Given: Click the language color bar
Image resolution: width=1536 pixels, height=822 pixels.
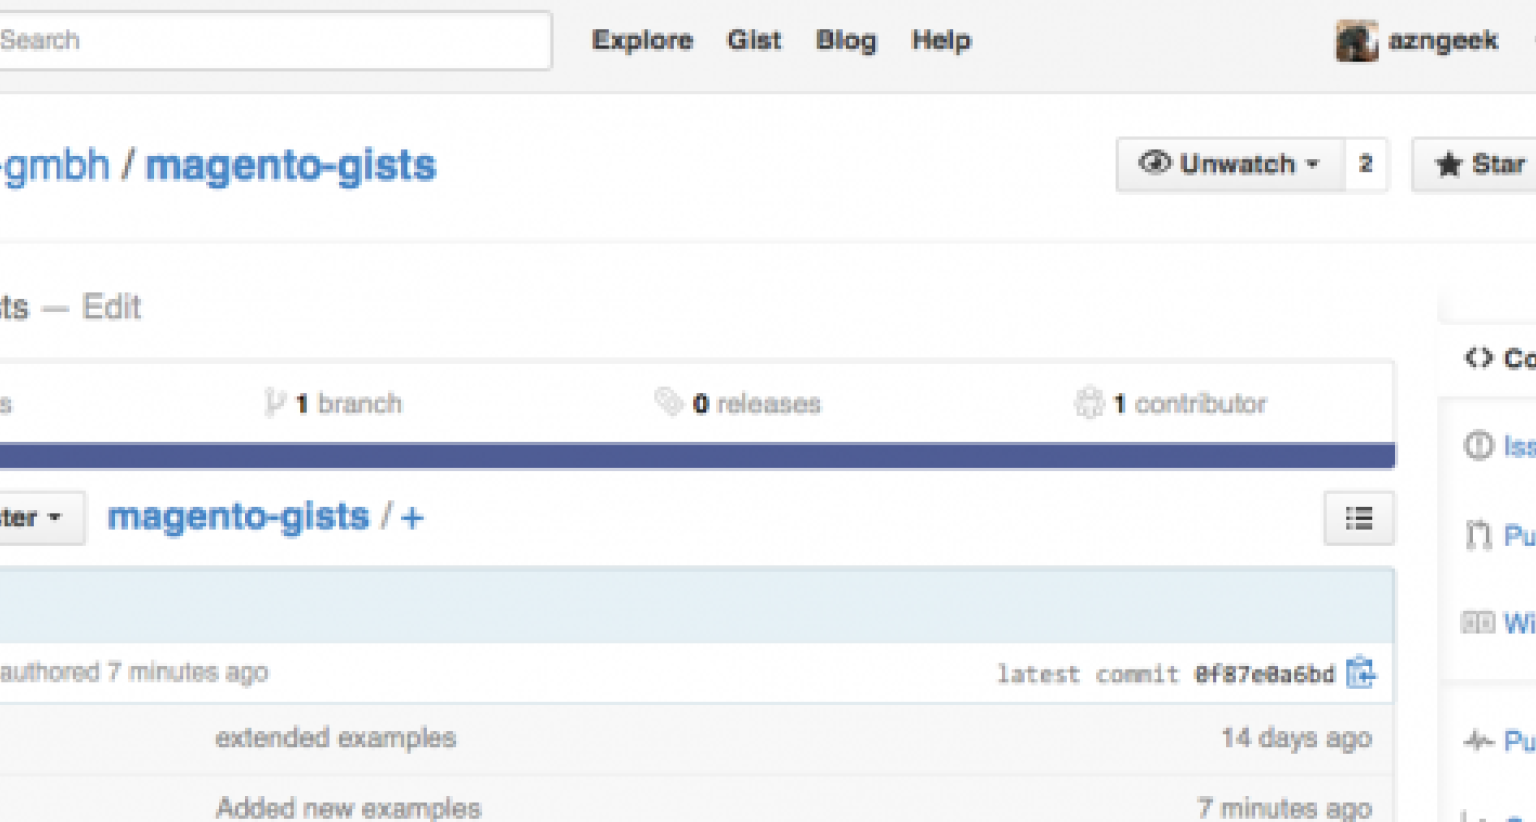Looking at the screenshot, I should click(697, 456).
